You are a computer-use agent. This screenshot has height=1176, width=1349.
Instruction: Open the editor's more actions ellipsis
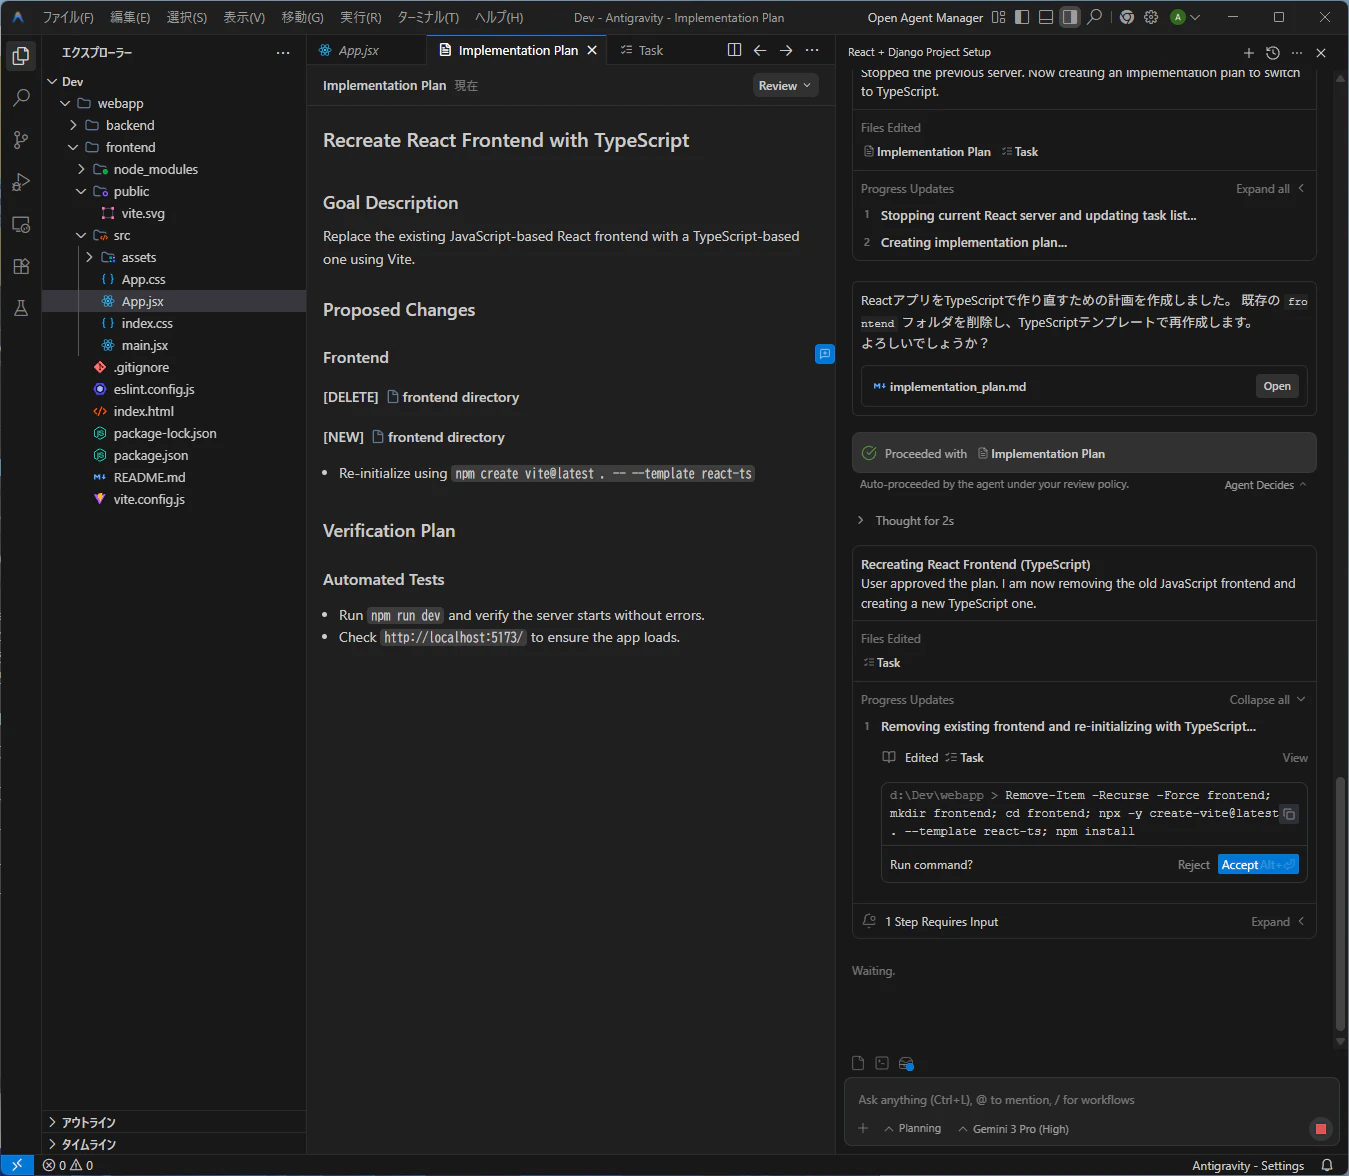[812, 50]
